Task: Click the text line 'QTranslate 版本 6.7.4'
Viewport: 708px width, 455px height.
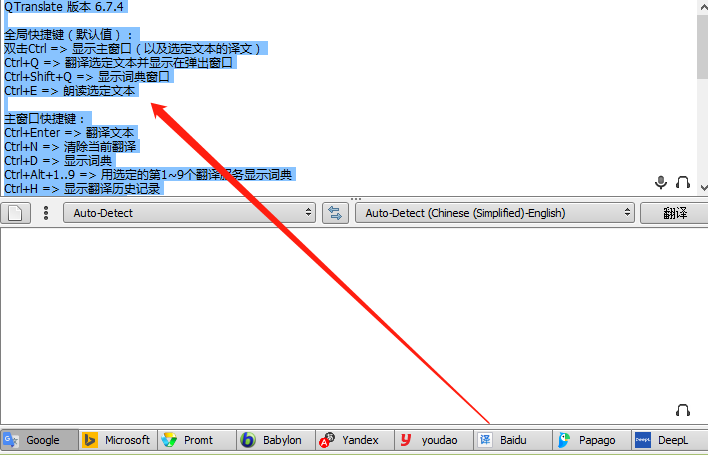Action: pos(64,6)
